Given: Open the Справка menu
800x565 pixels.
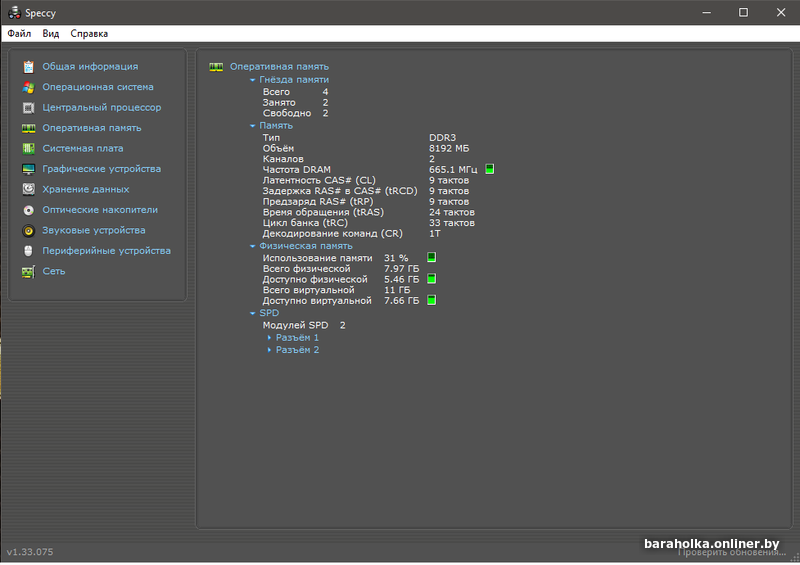Looking at the screenshot, I should [89, 34].
